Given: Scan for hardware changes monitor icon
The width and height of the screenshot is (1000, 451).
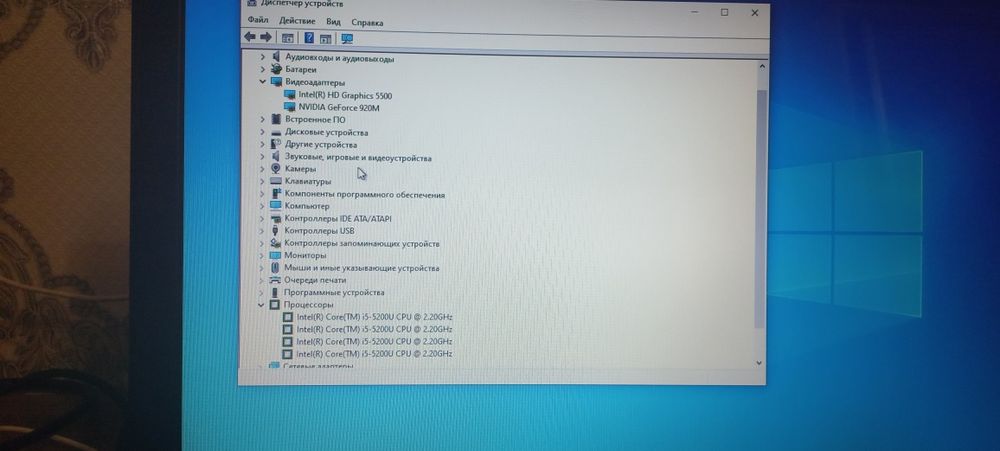Looking at the screenshot, I should 347,40.
